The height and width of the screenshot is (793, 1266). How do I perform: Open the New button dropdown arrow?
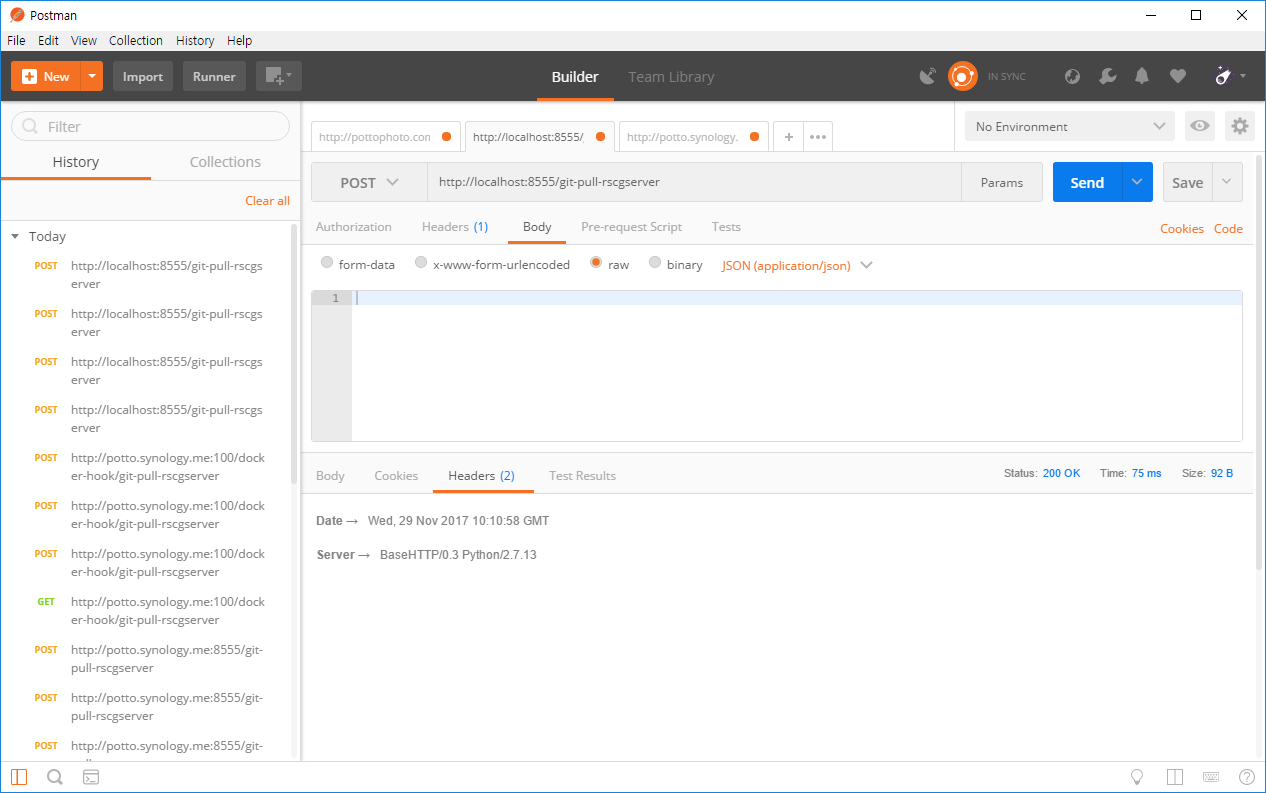point(91,76)
